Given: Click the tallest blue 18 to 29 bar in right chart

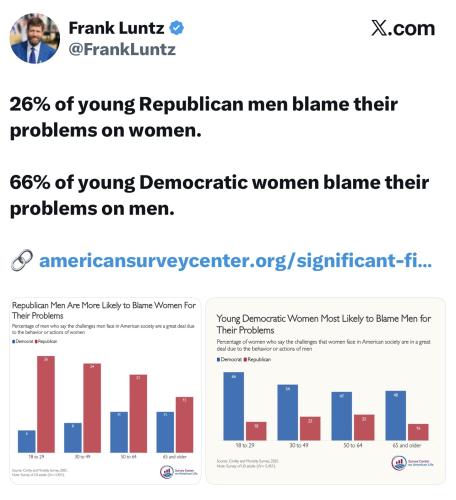Looking at the screenshot, I should tap(233, 406).
